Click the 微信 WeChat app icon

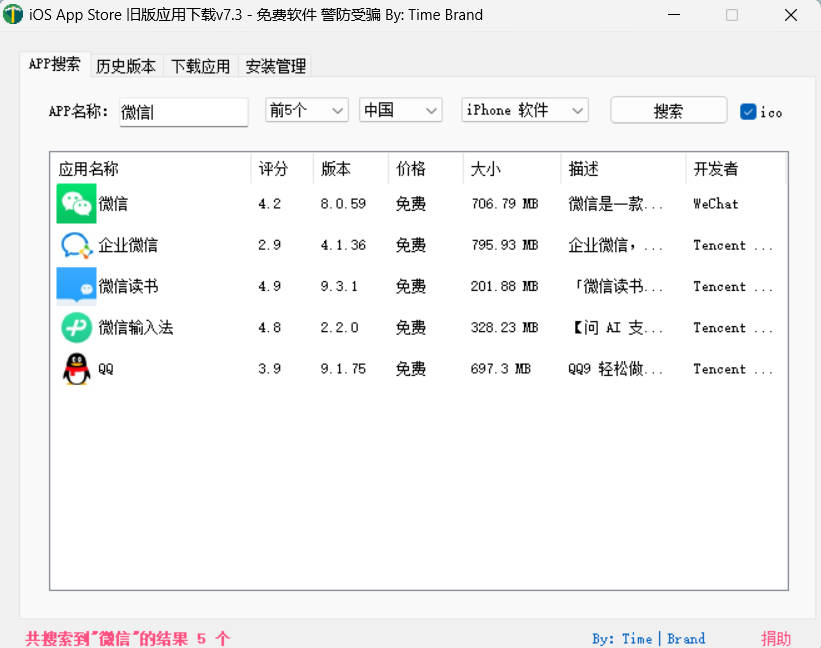click(76, 204)
